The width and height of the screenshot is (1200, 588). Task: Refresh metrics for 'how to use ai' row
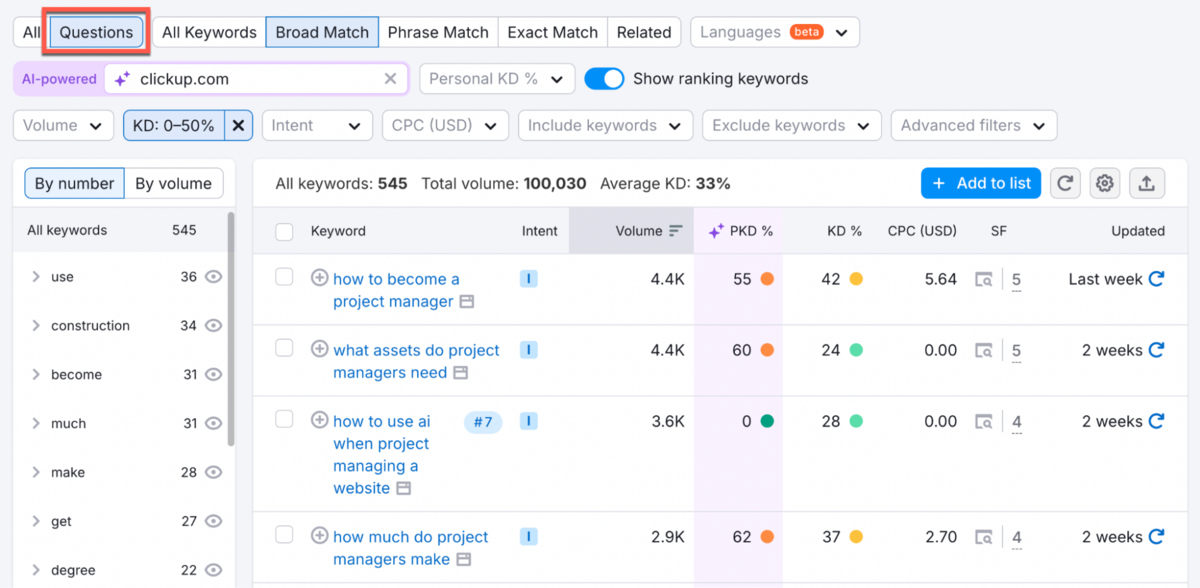point(1156,421)
